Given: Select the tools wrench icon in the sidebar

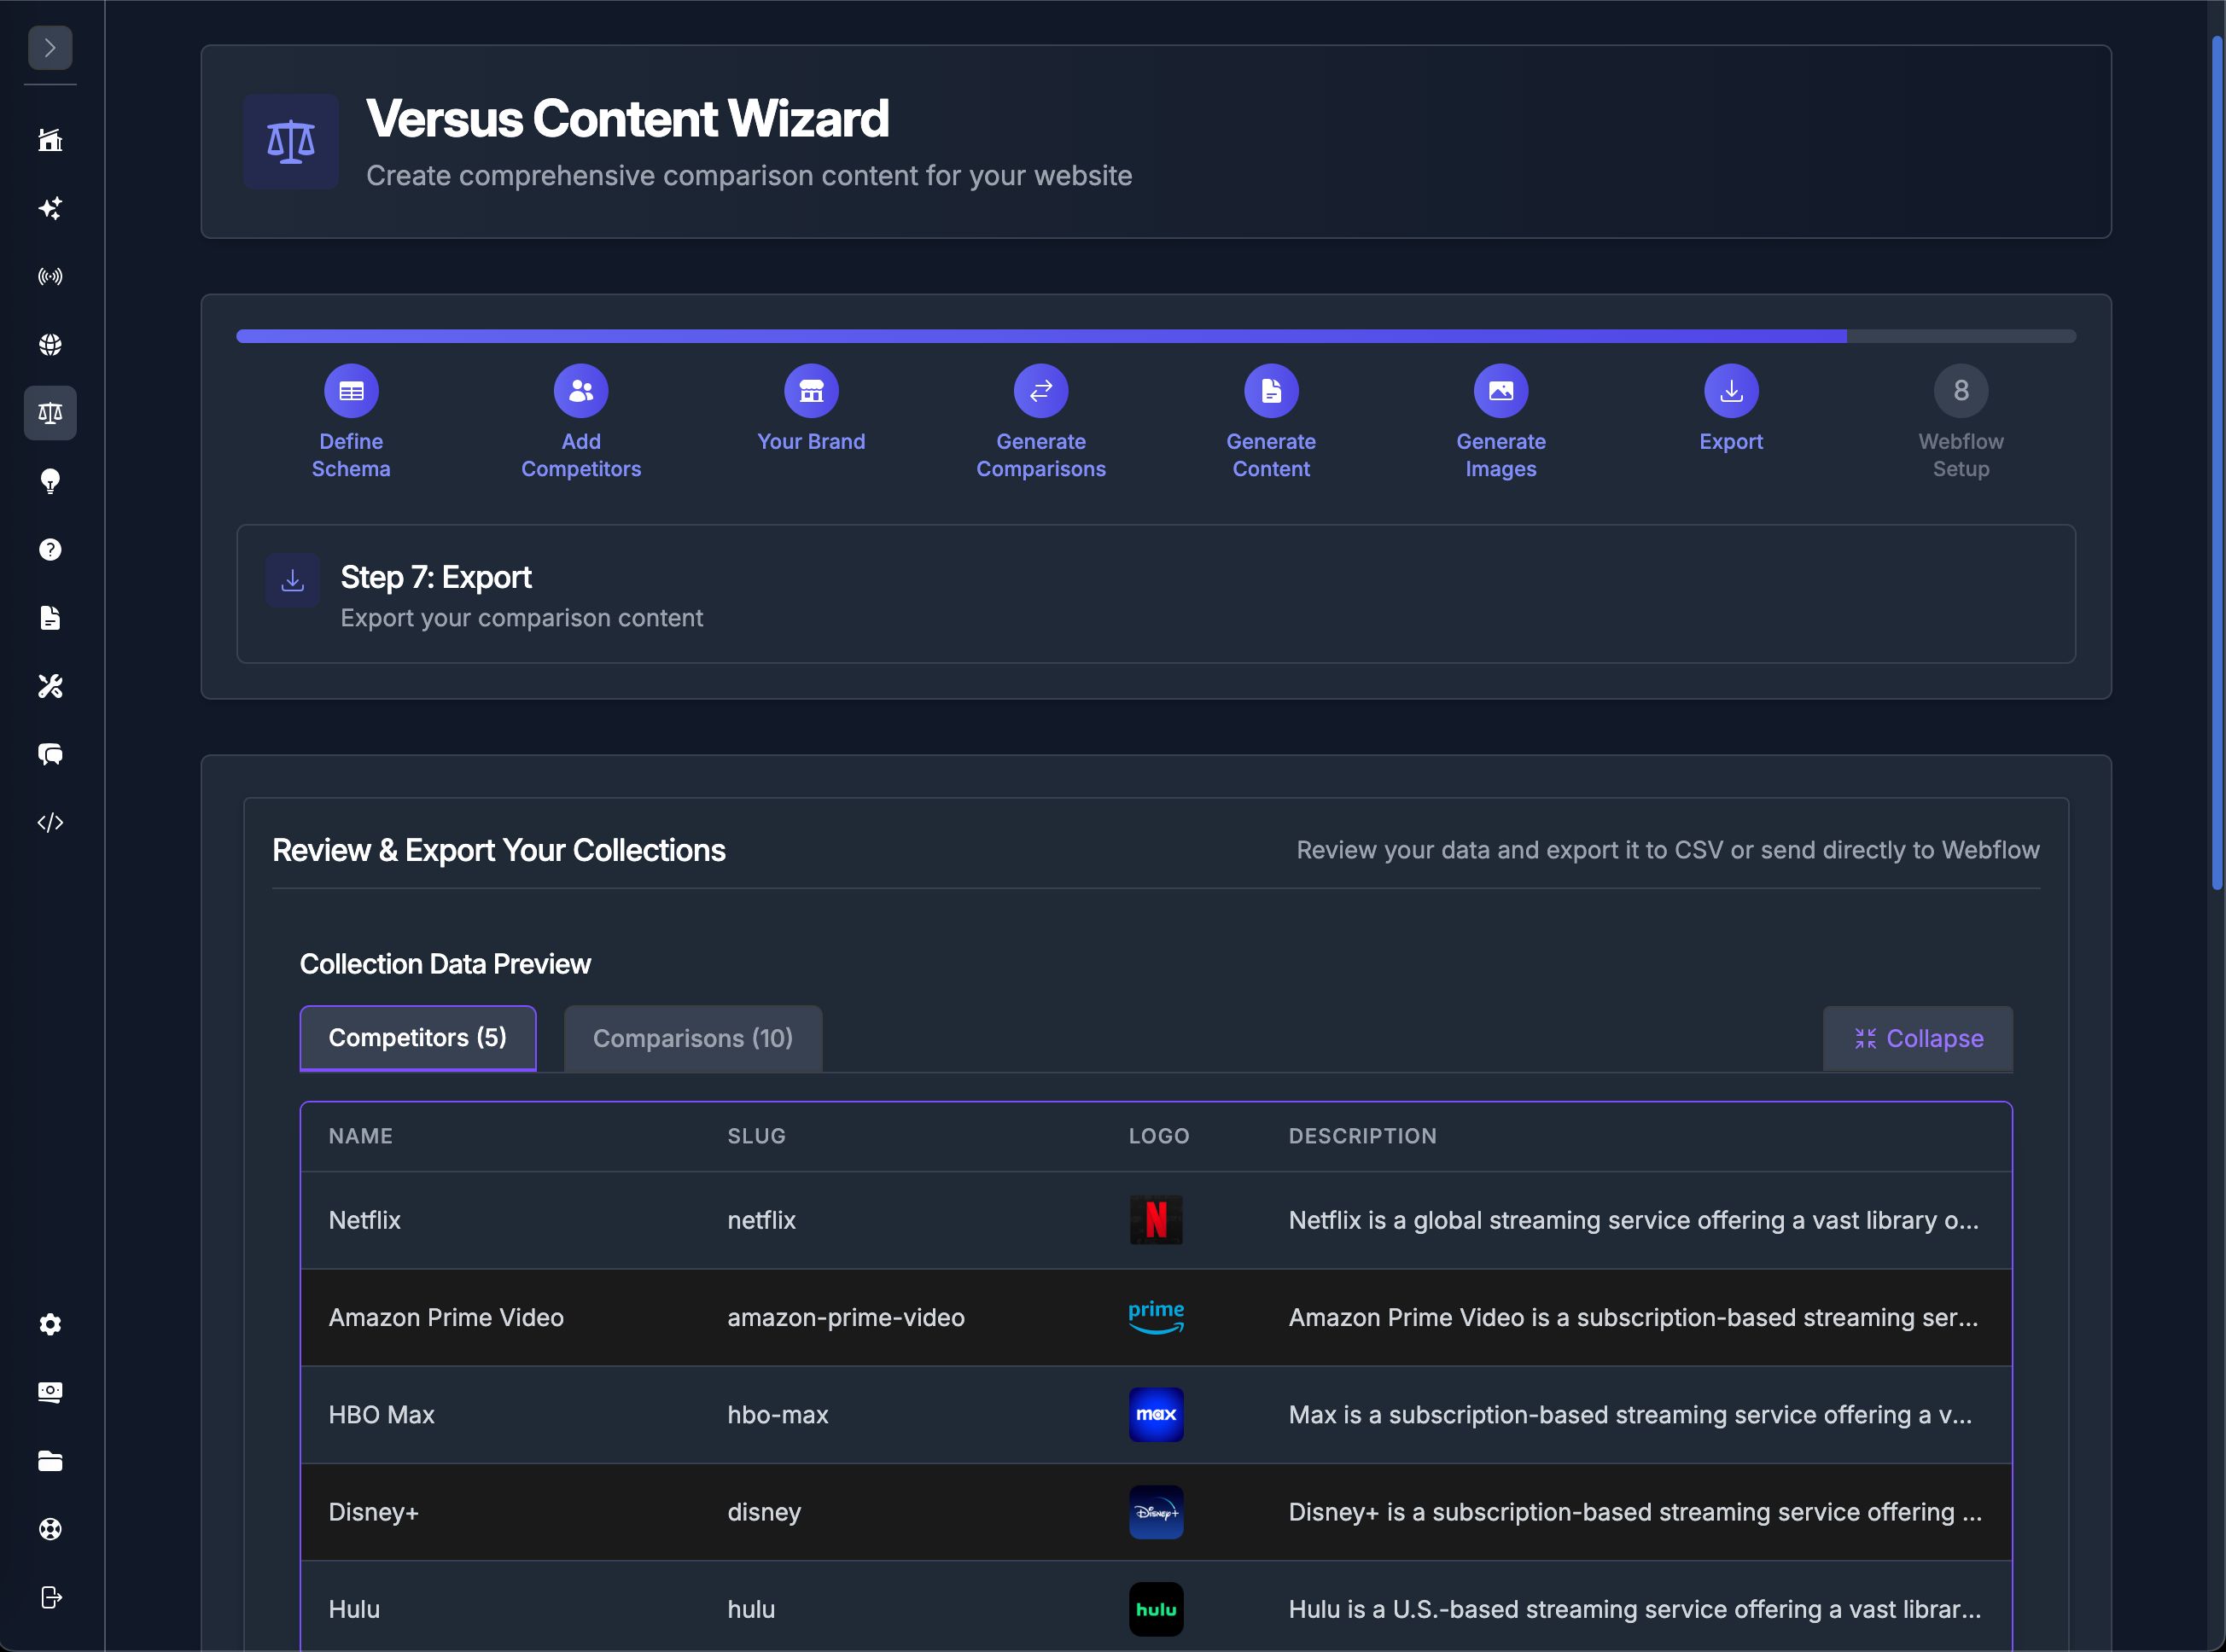Looking at the screenshot, I should point(50,686).
